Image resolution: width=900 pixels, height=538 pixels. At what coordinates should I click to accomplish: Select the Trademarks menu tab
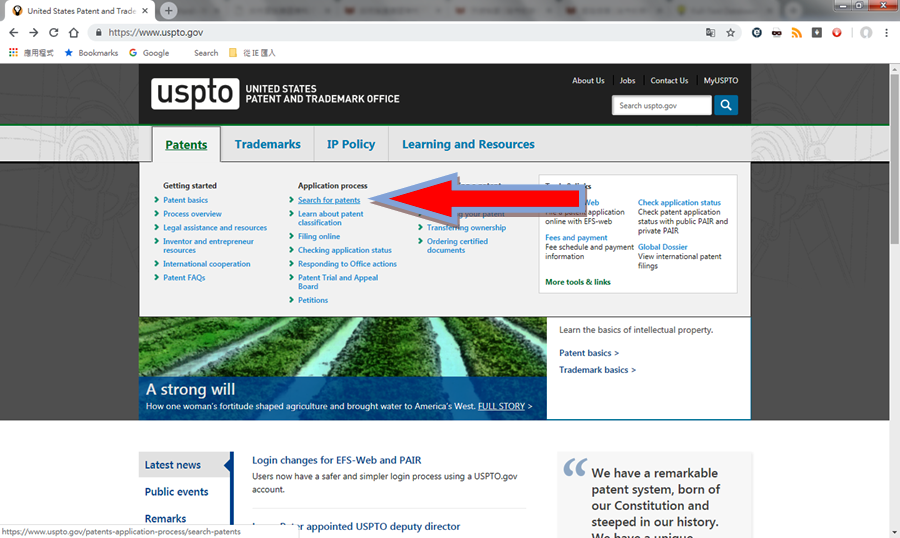click(x=267, y=144)
